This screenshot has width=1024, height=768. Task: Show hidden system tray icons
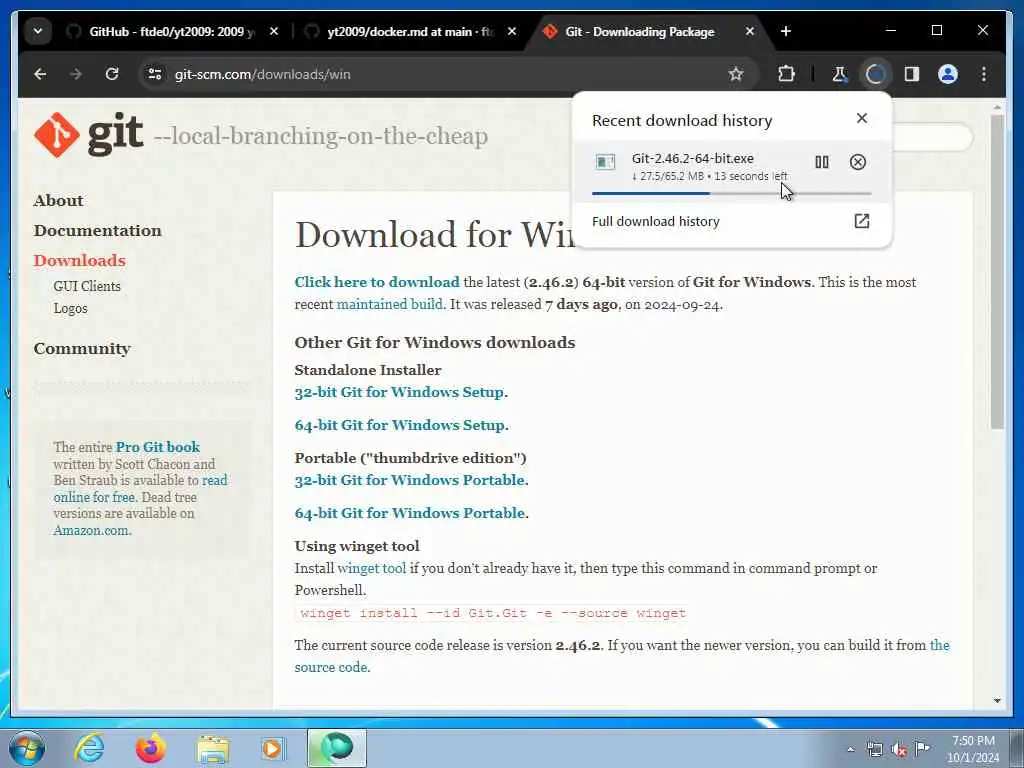850,749
